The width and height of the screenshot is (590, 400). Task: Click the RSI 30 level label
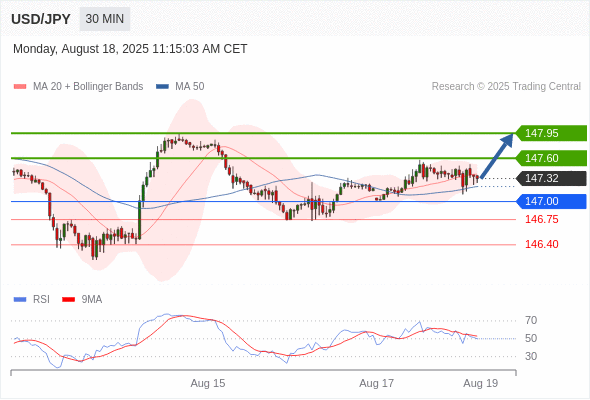coord(531,356)
